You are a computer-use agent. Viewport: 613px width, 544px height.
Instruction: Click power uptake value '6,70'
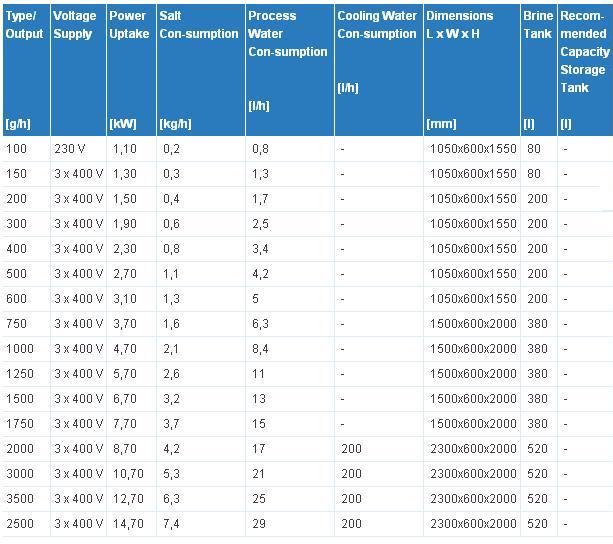coord(125,399)
